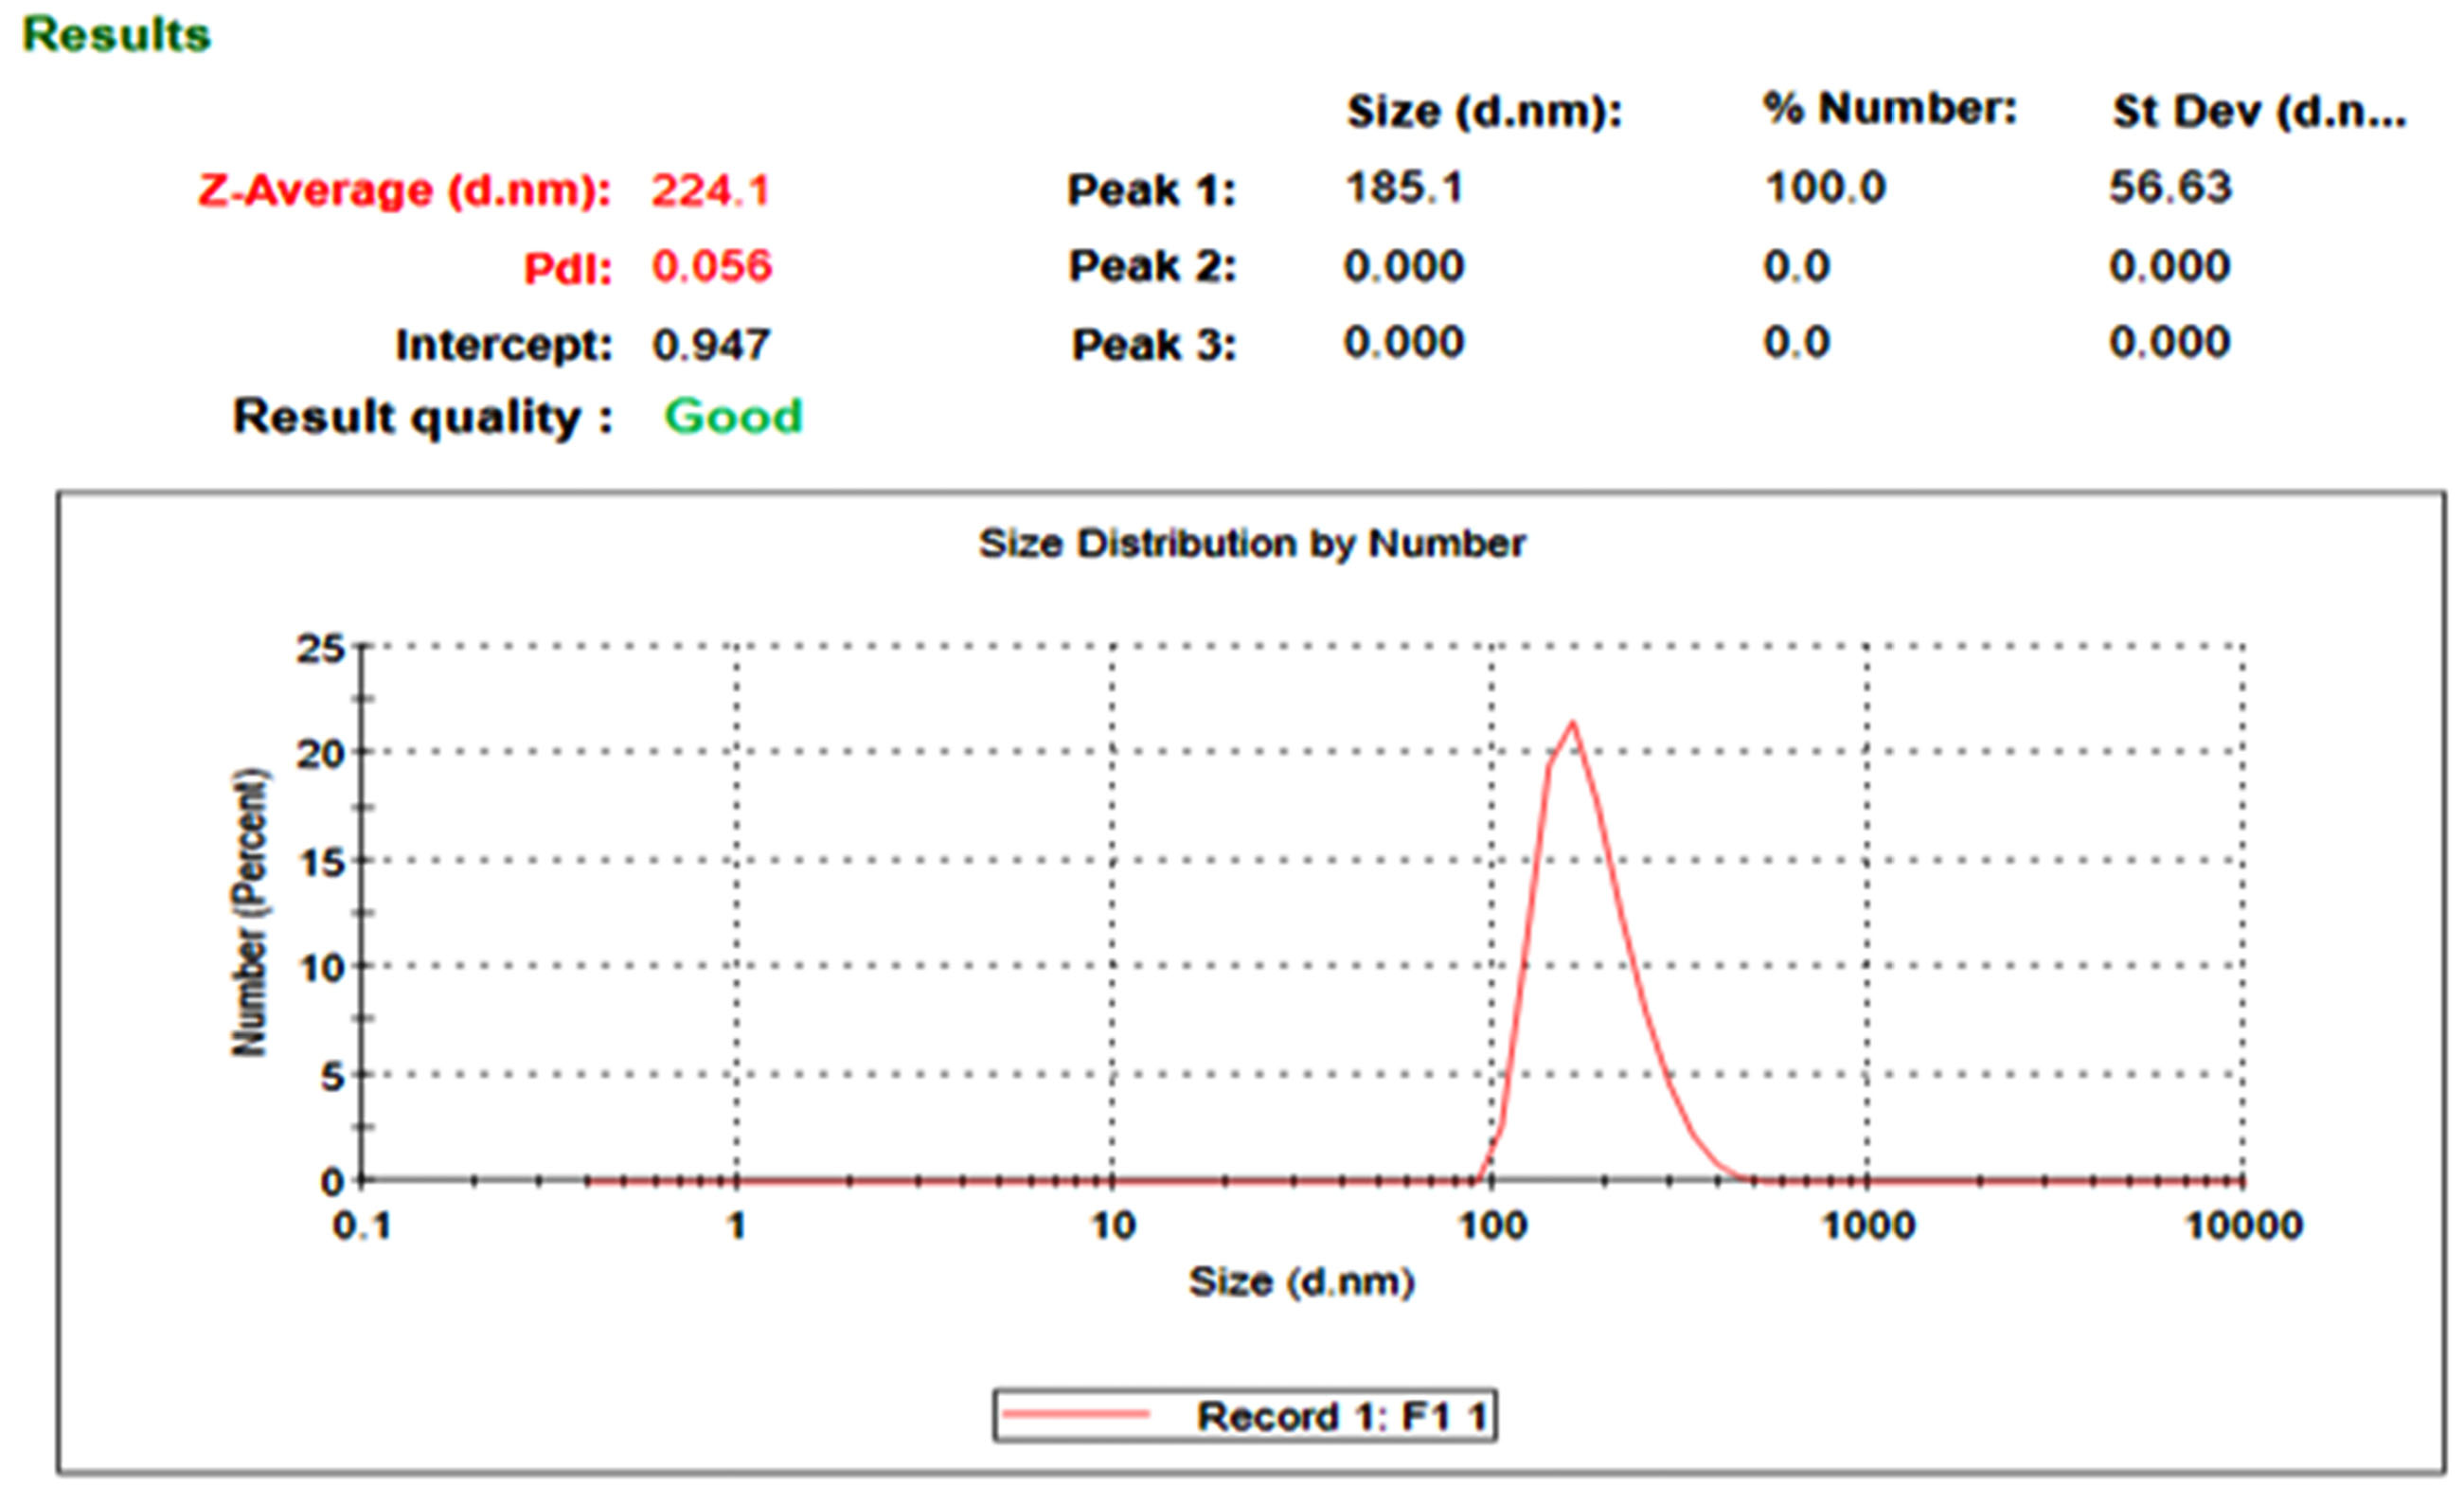Viewport: 2464px width, 1503px height.
Task: Click the Peak 3 row label
Action: [1153, 345]
